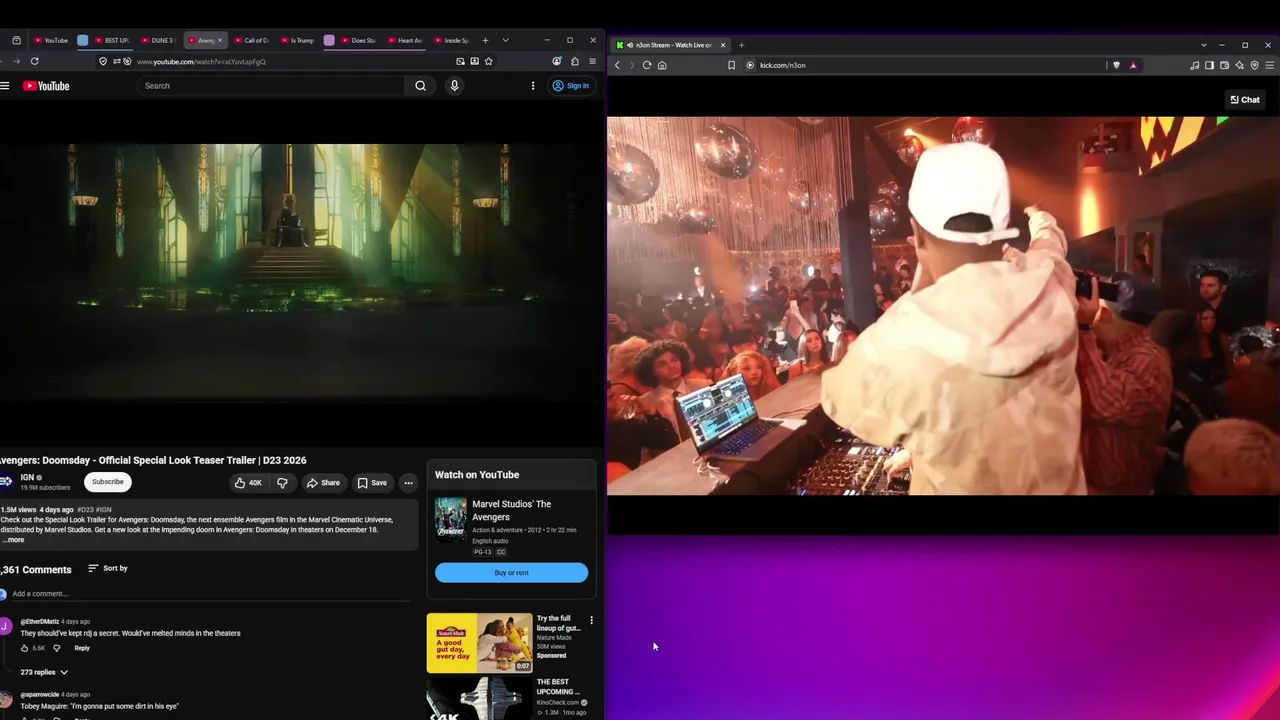Open Brave Shields on the Kick page
Image resolution: width=1280 pixels, height=720 pixels.
pos(1116,65)
